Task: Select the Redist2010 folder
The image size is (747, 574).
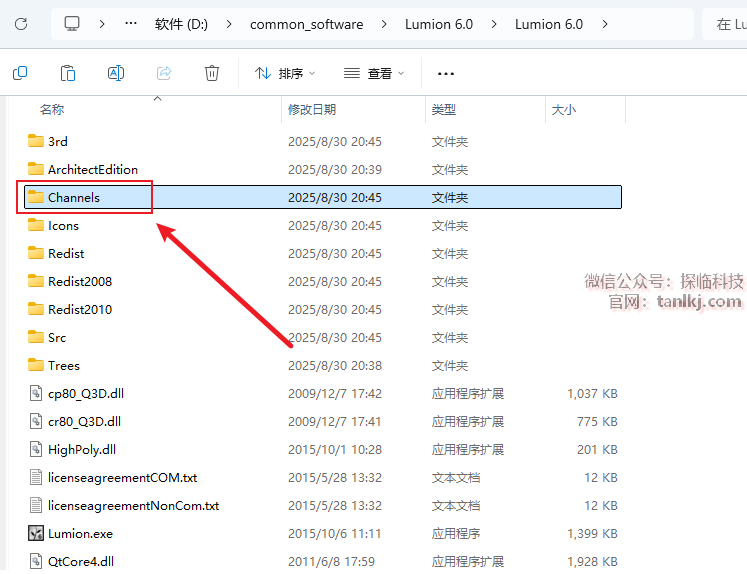Action: tap(323, 310)
